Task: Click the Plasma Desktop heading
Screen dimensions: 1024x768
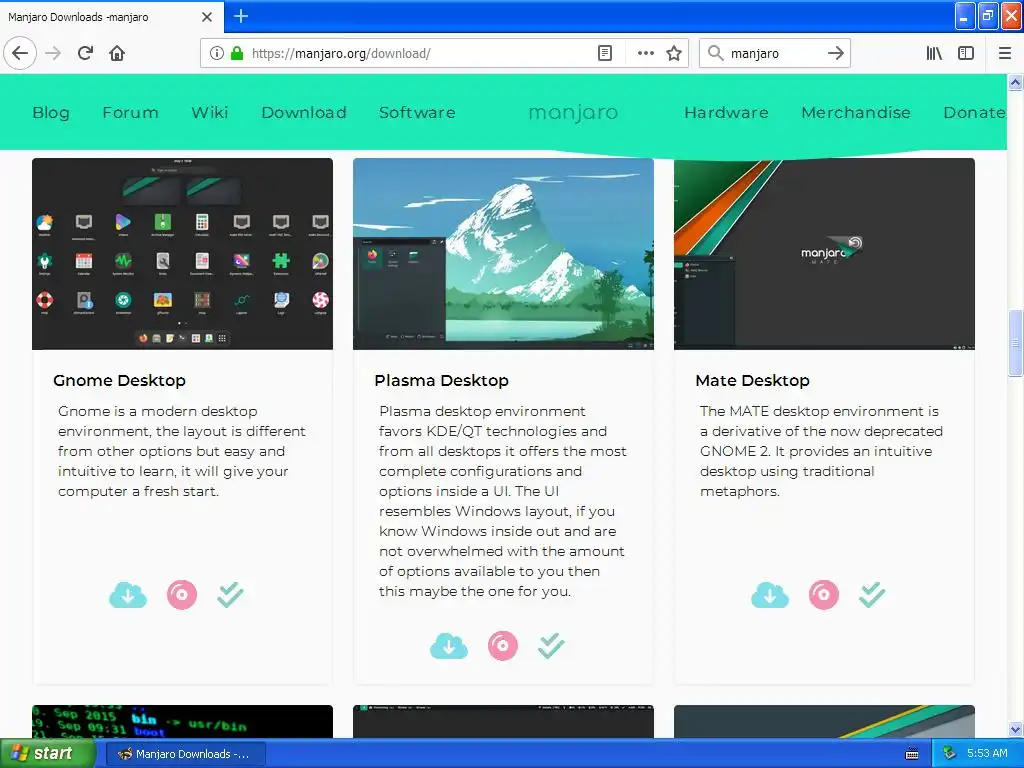Action: point(441,381)
